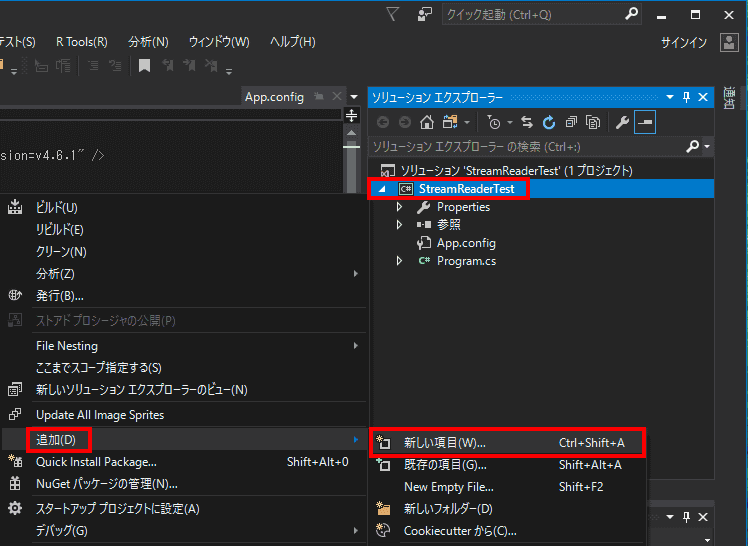
Task: Open Solution Explorer search options dropdown
Action: coord(707,146)
